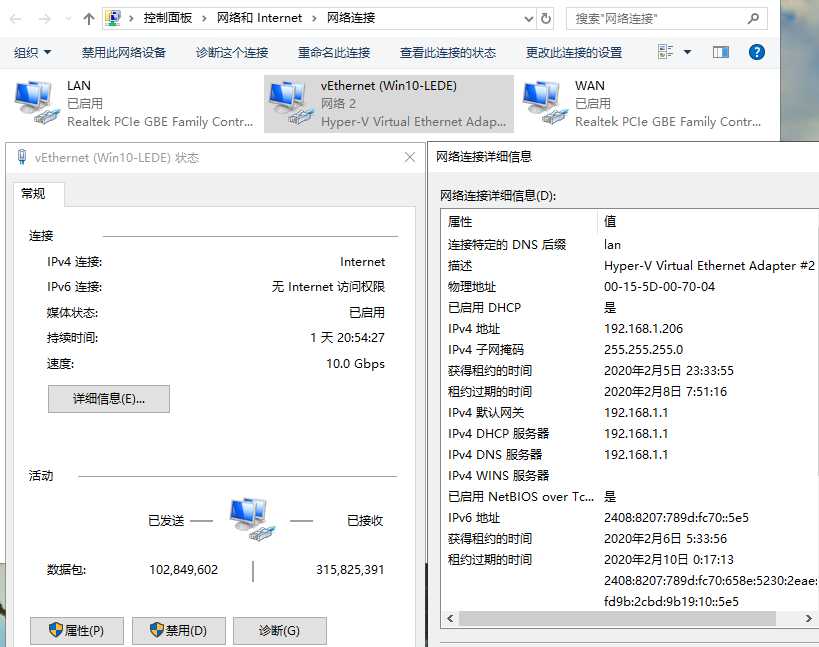Toggle the preview pane icon

(721, 52)
